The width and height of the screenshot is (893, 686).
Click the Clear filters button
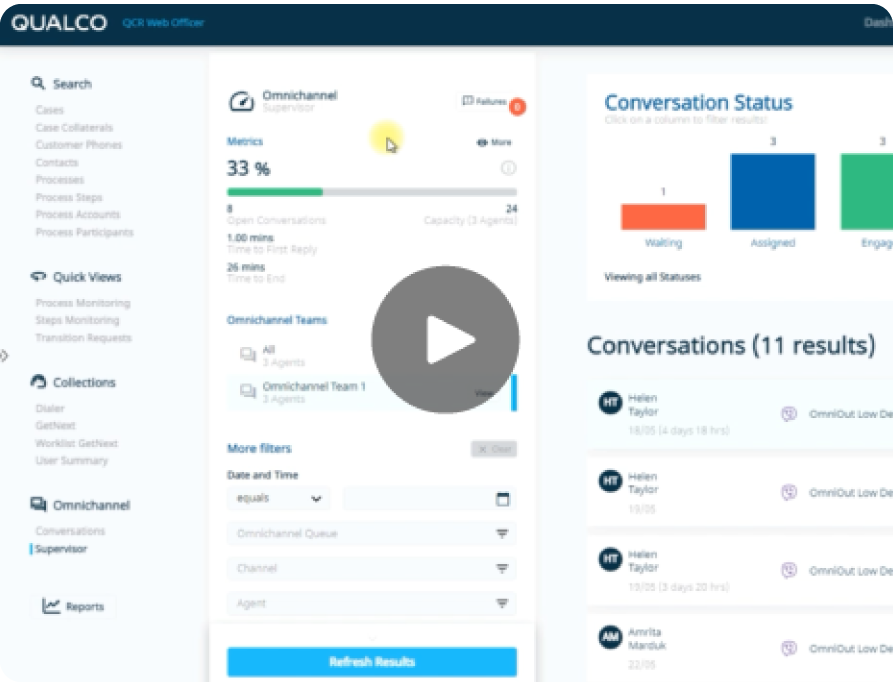494,449
